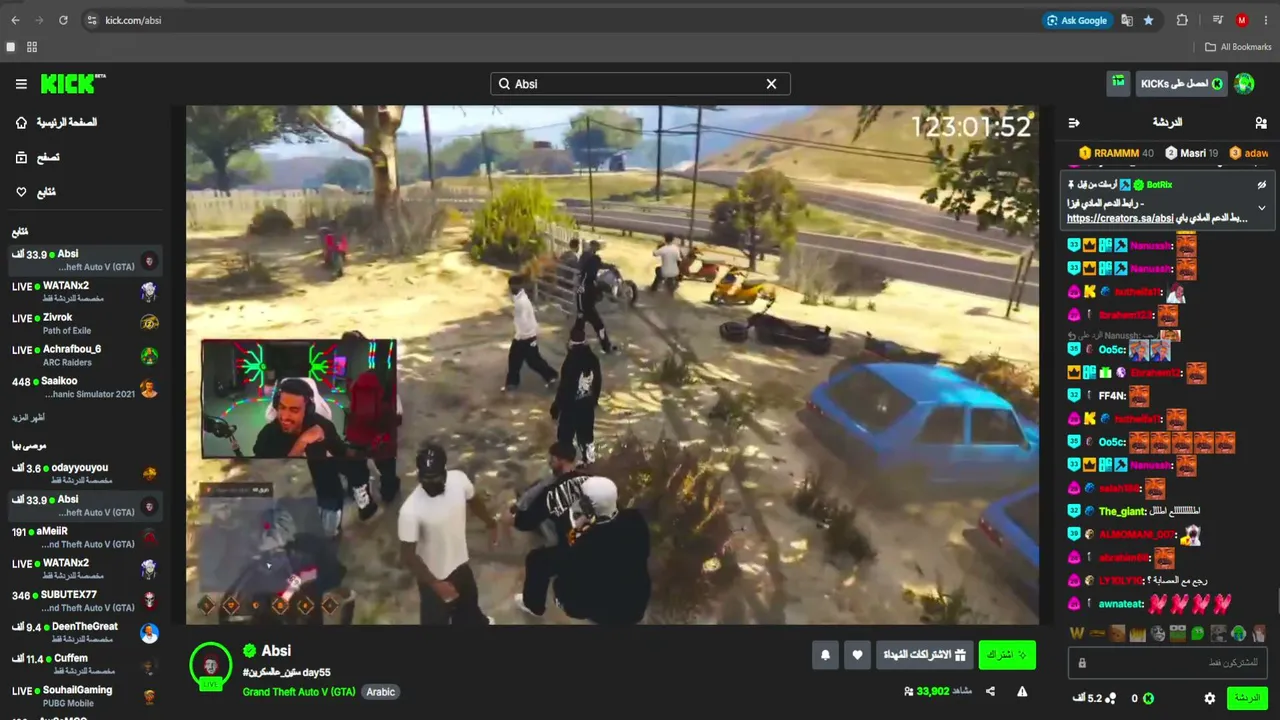Open the browser extensions puzzle icon

pos(1182,20)
